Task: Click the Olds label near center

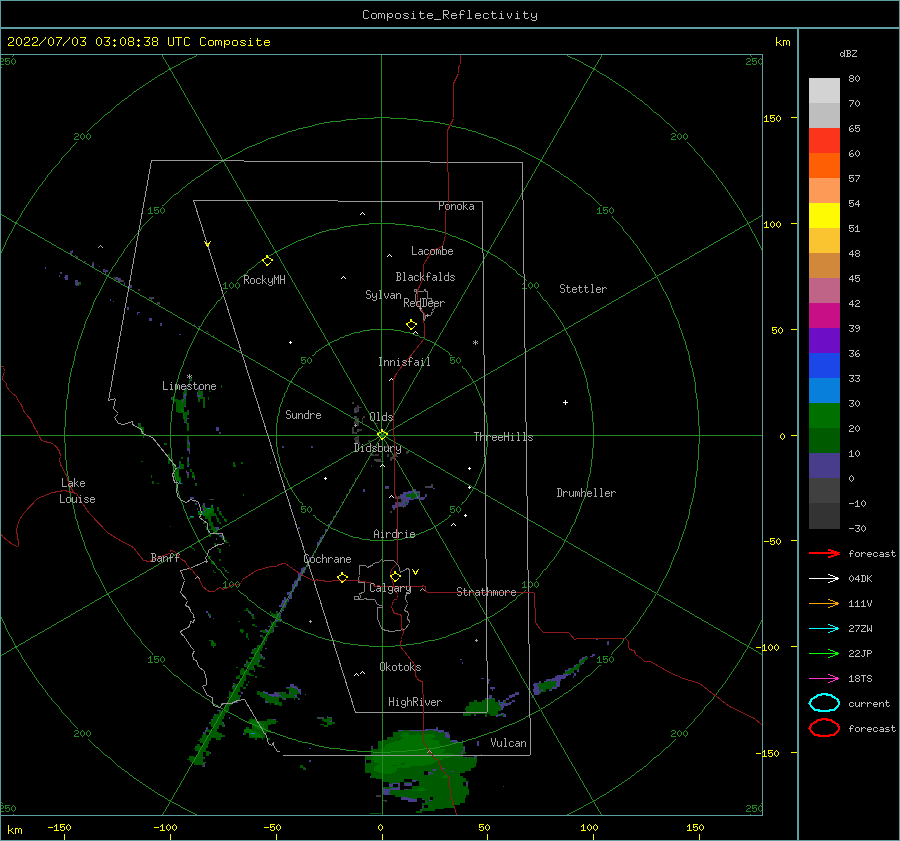Action: pos(381,417)
